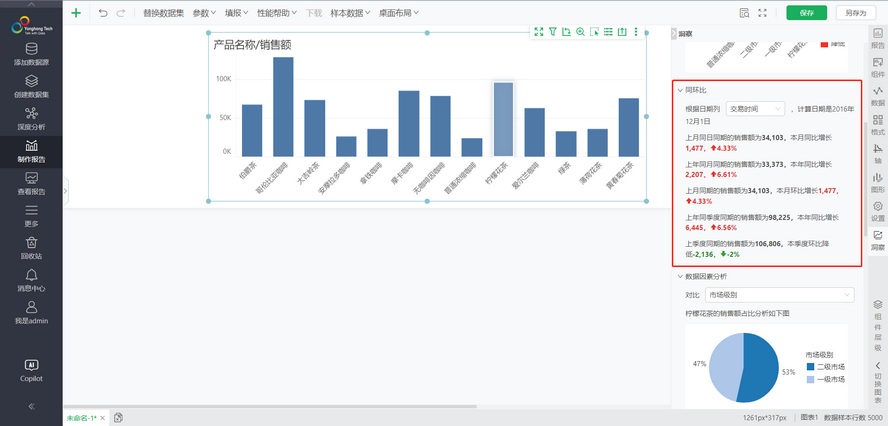Open the 我是admin user profile

point(31,313)
